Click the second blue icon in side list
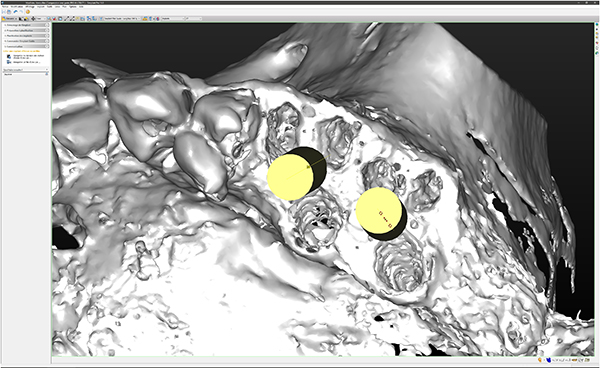600x368 pixels. (9, 62)
